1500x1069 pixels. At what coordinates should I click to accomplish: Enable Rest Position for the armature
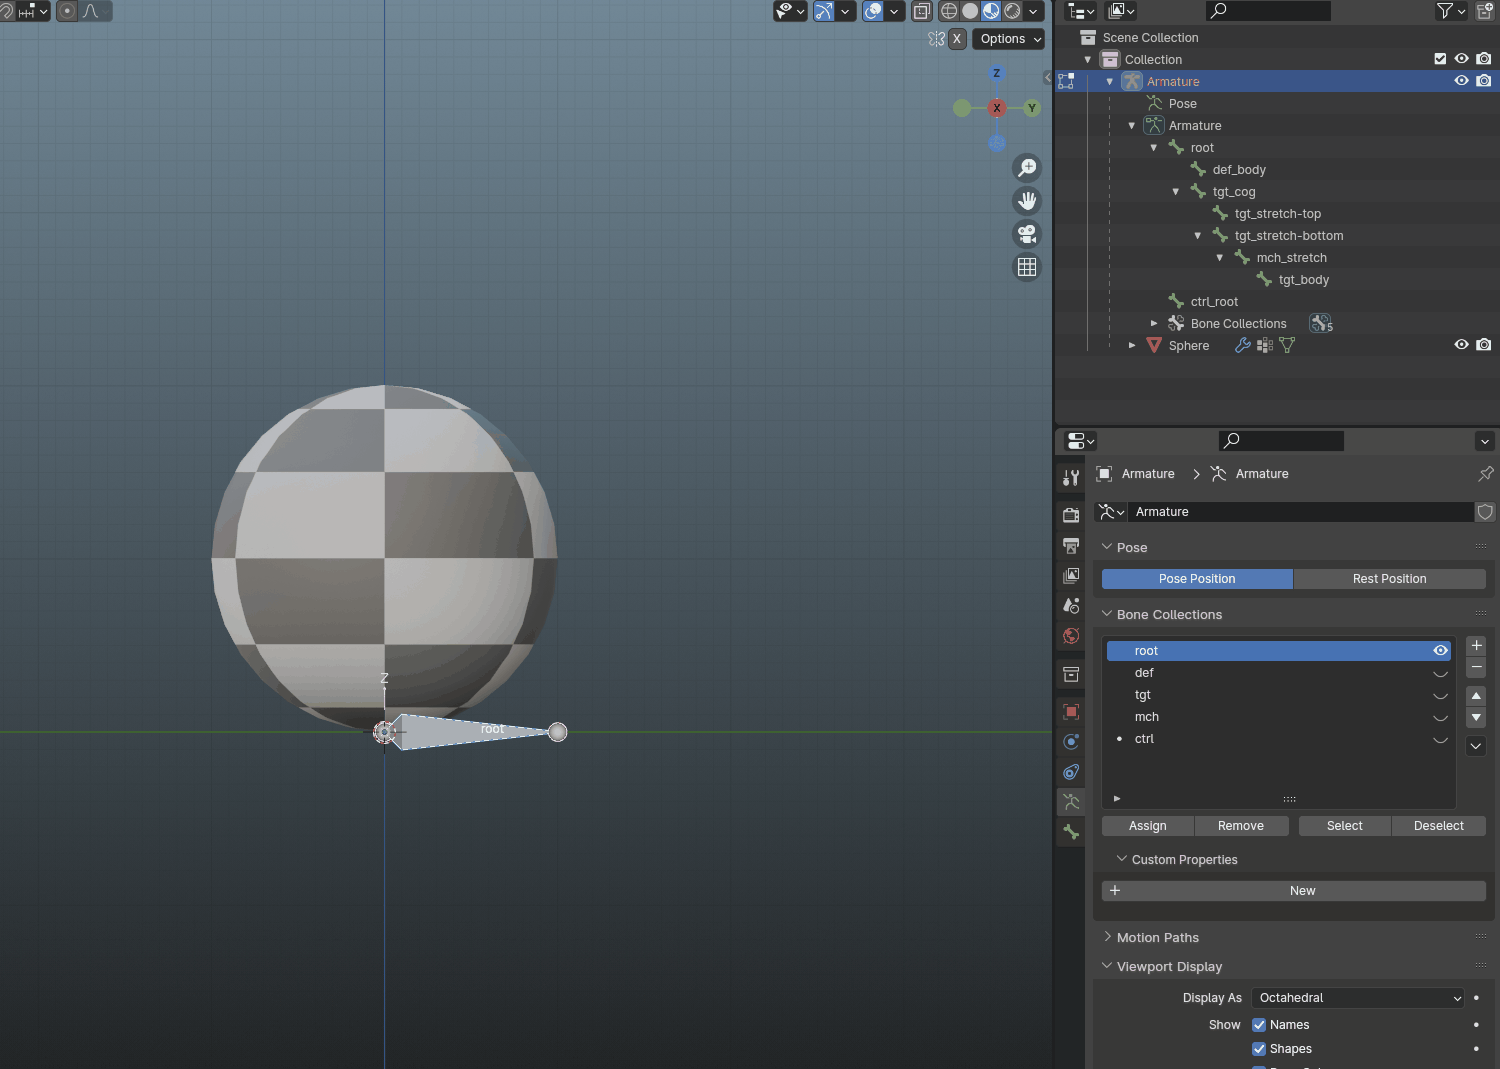1389,578
